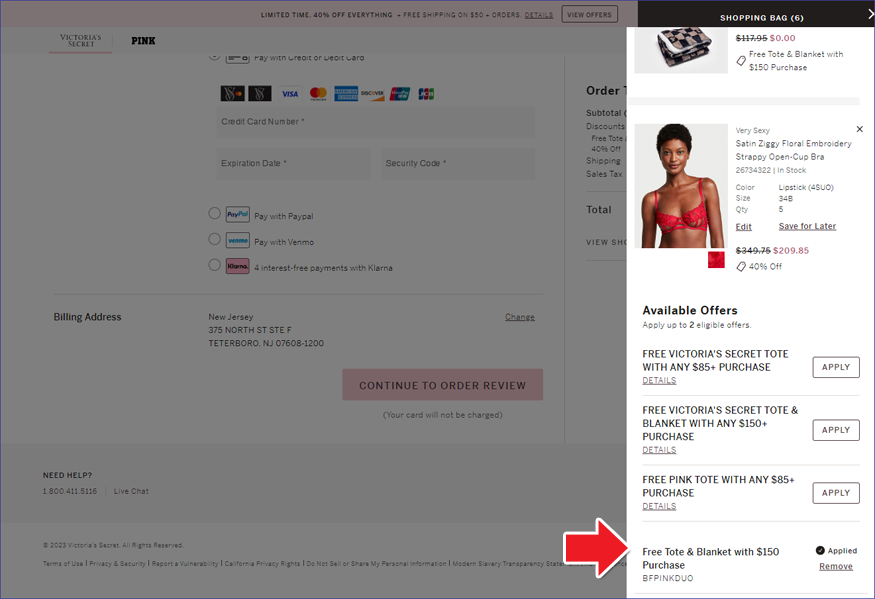Click '(Your card will not be charged)' note
Image resolution: width=875 pixels, height=599 pixels.
(443, 415)
